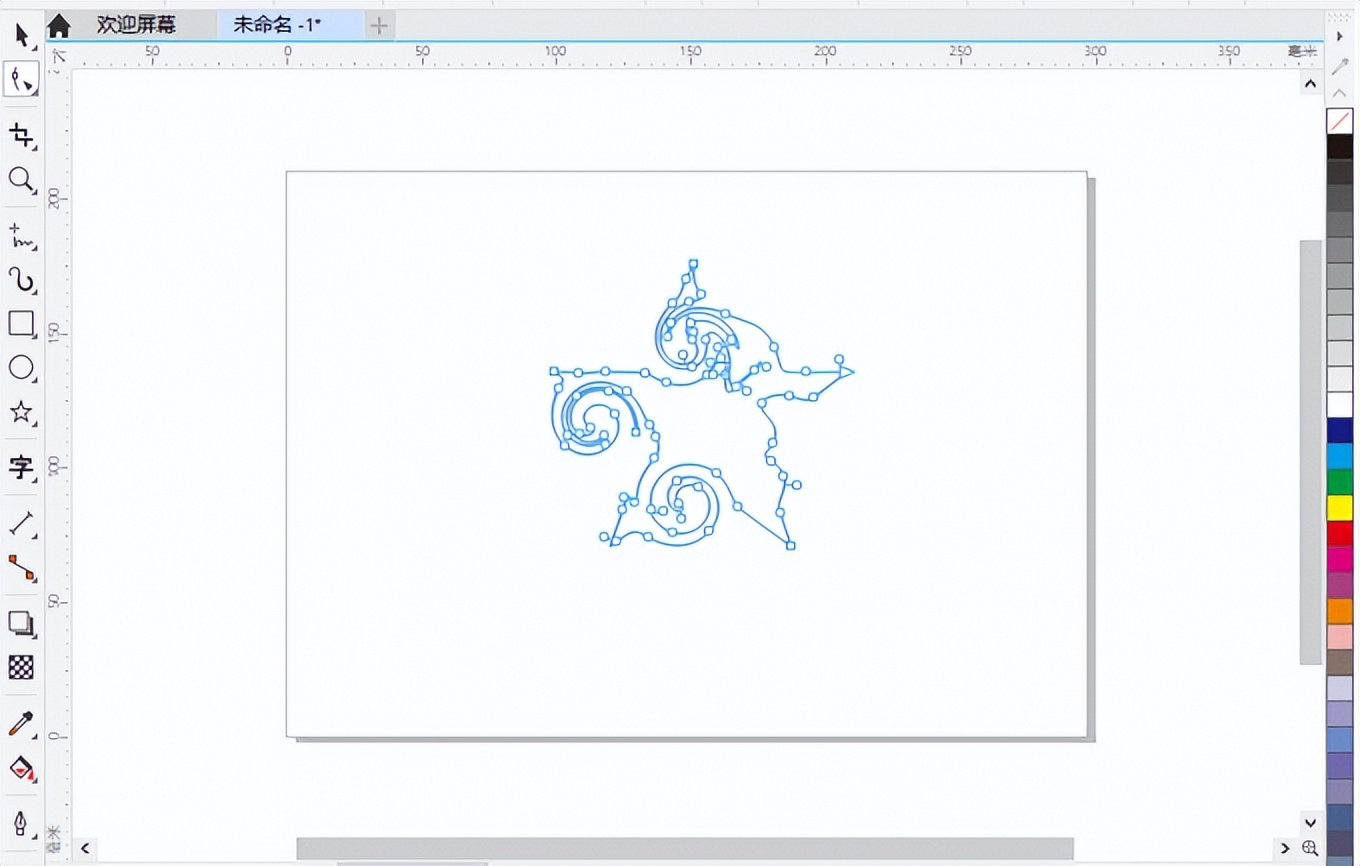
Task: Click the ruler origin corner box
Action: coord(58,55)
